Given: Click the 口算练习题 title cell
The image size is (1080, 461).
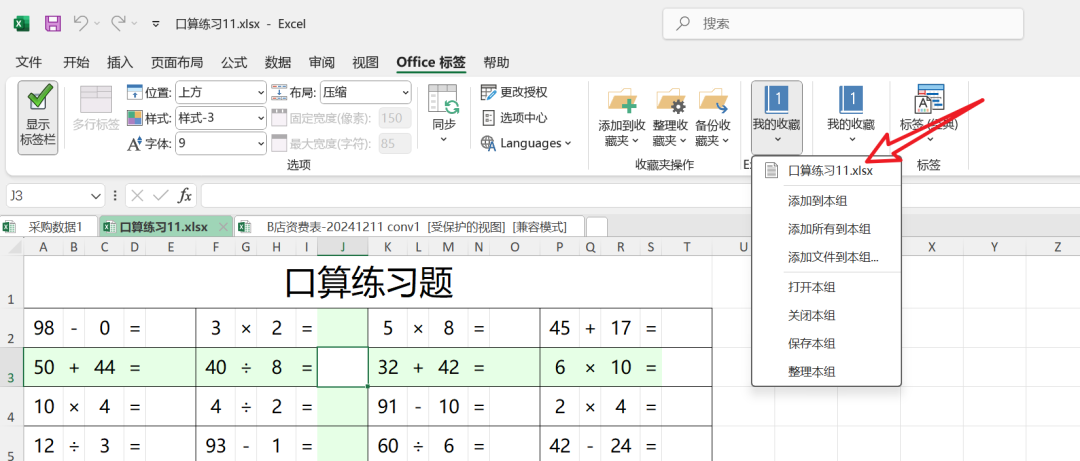Looking at the screenshot, I should coord(368,283).
